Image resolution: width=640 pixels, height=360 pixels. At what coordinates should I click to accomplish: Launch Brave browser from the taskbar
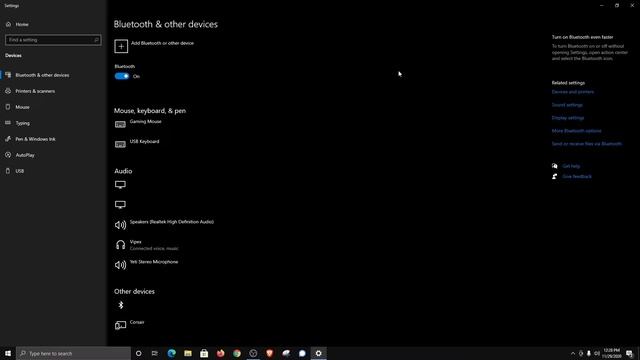click(269, 353)
